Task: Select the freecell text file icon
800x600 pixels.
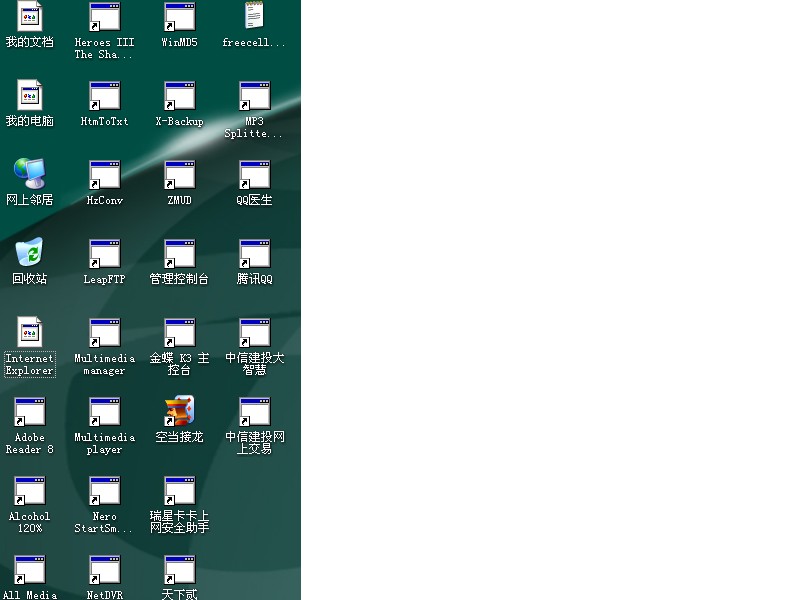Action: 254,17
